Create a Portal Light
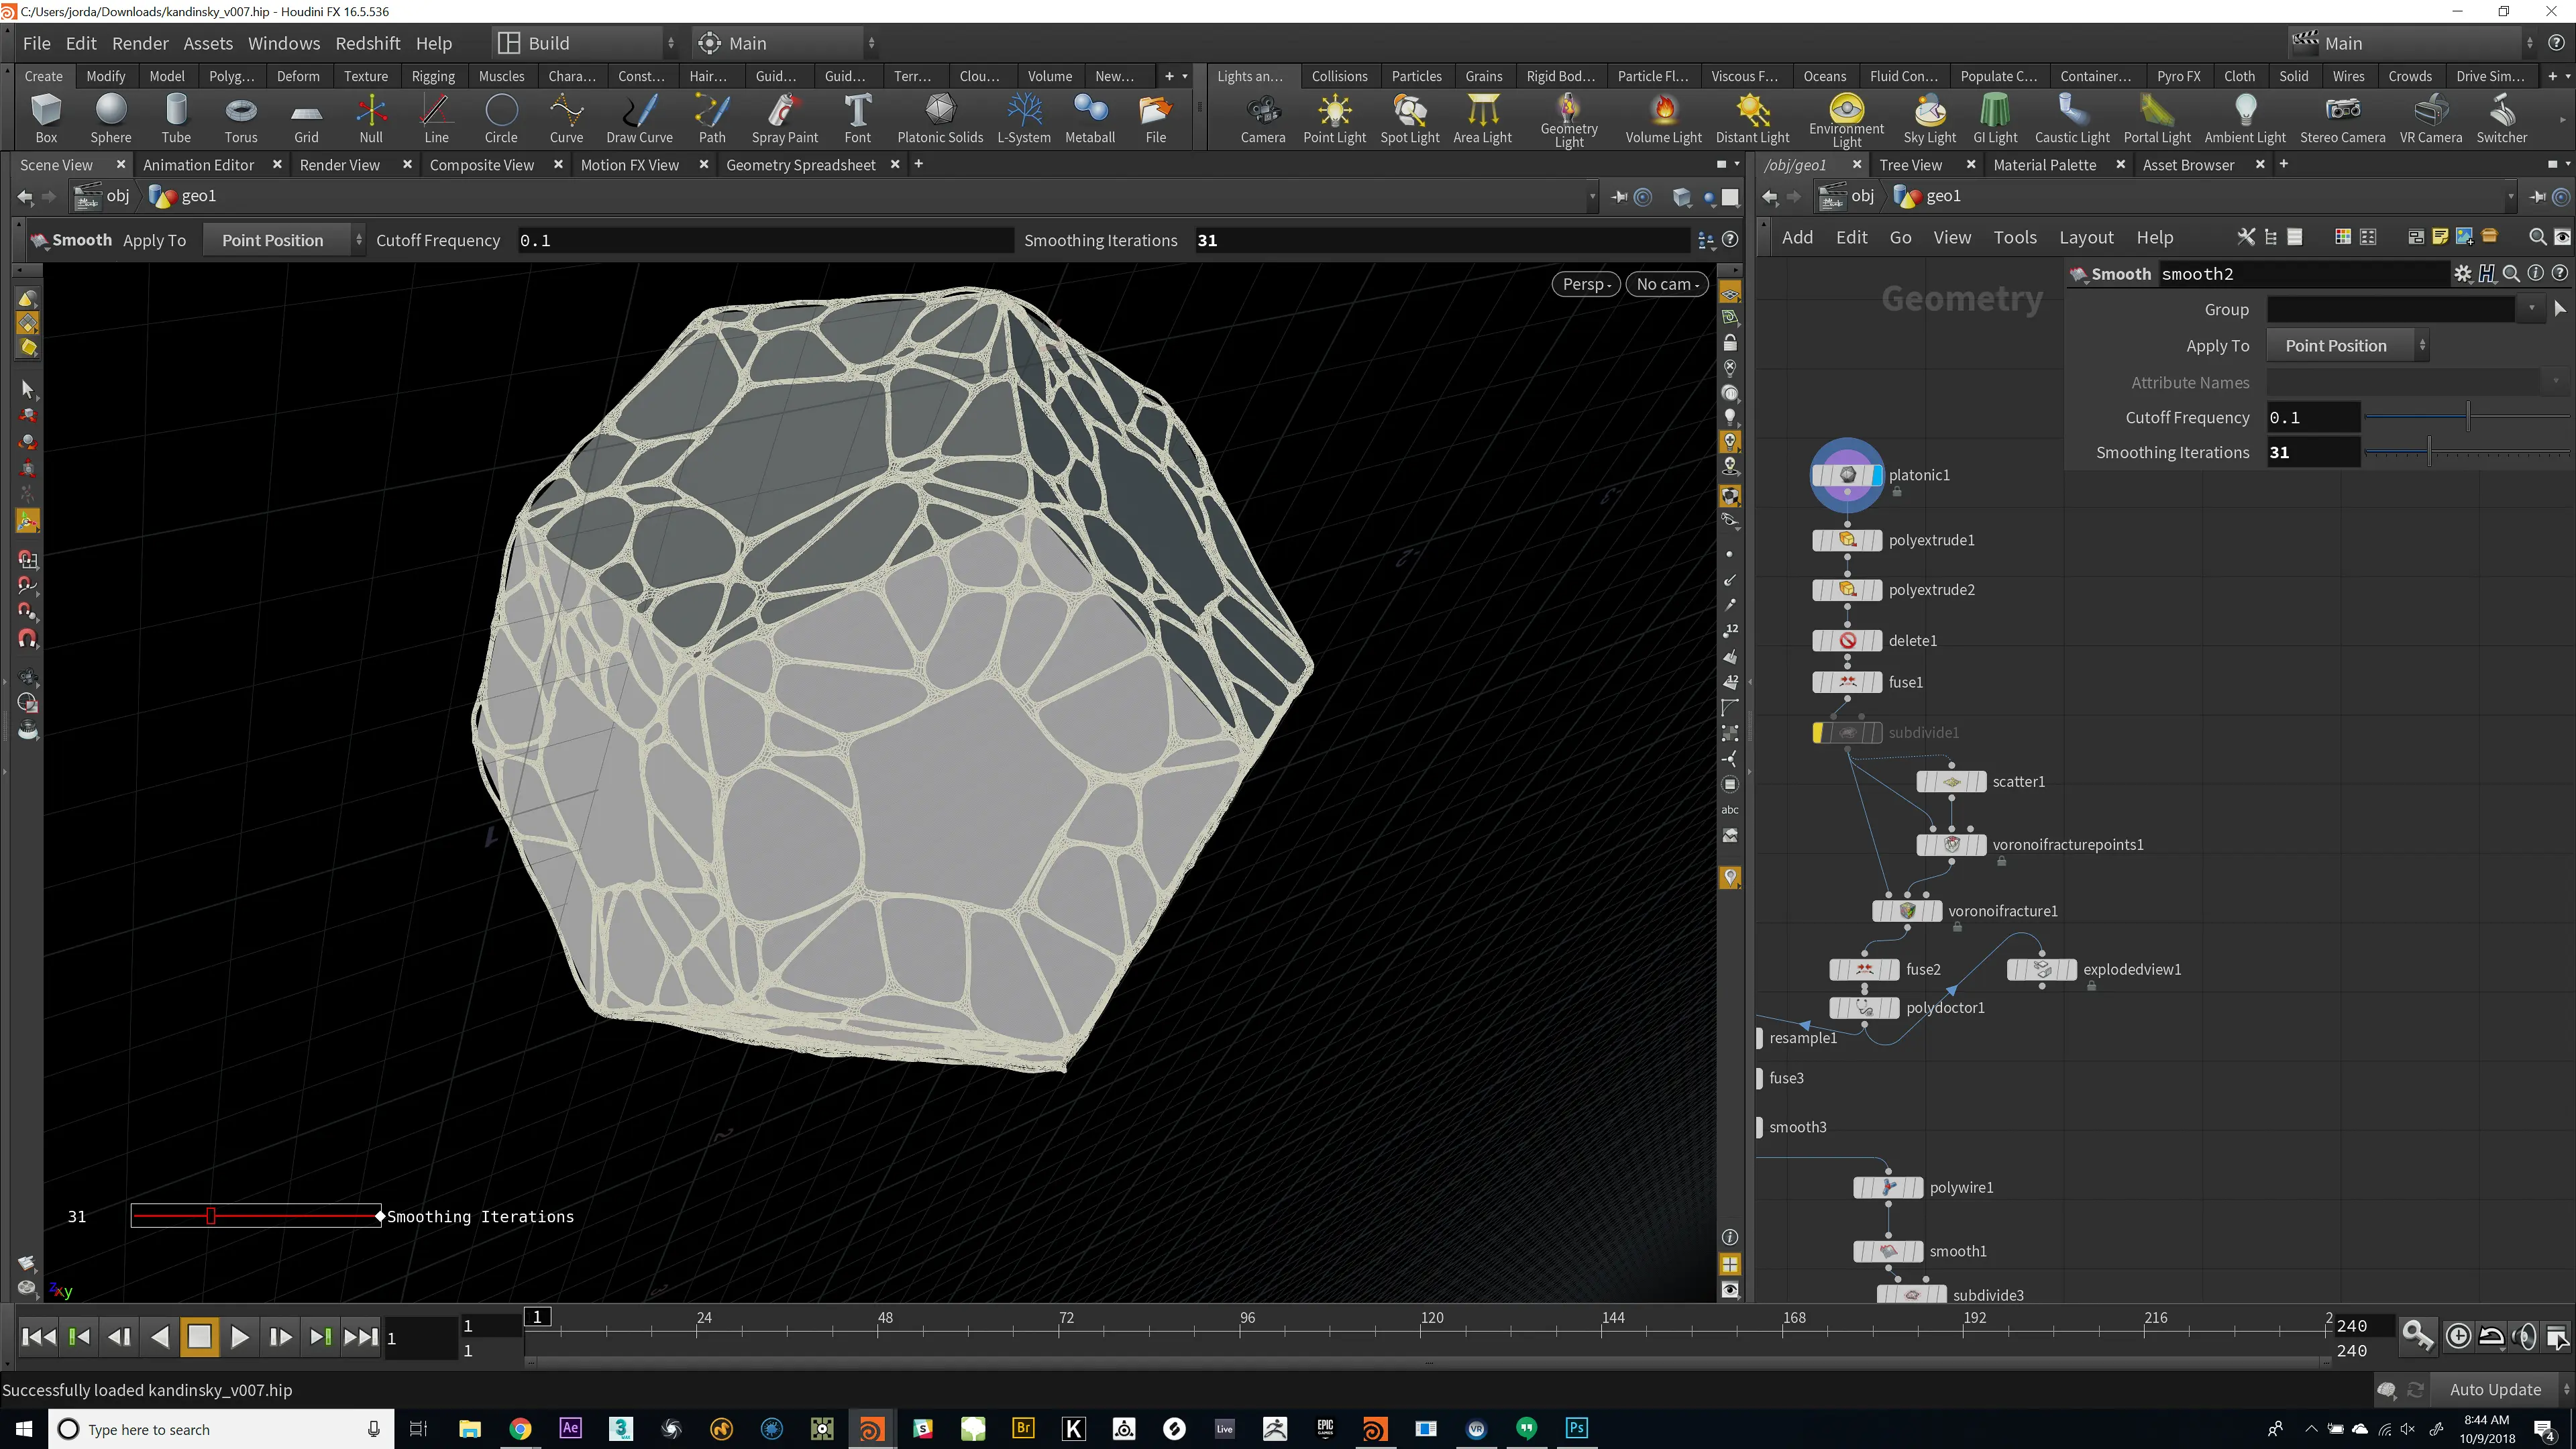The height and width of the screenshot is (1449, 2576). (2157, 118)
